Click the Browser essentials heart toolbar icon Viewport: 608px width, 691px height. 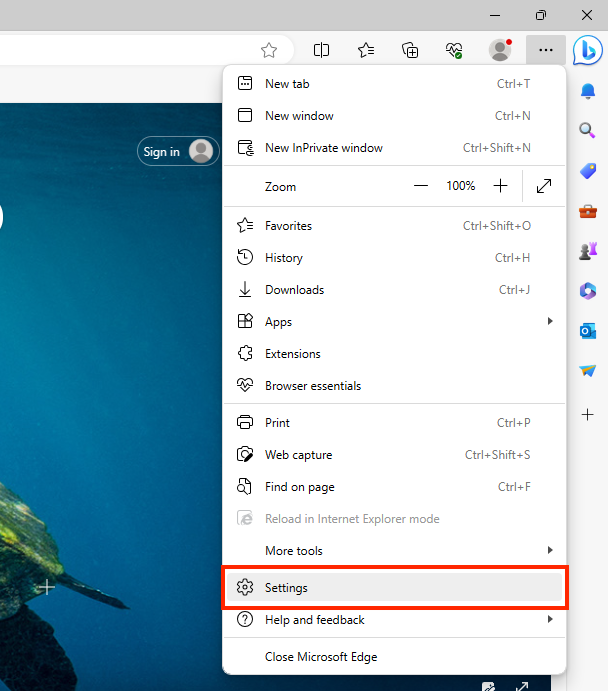pos(454,50)
